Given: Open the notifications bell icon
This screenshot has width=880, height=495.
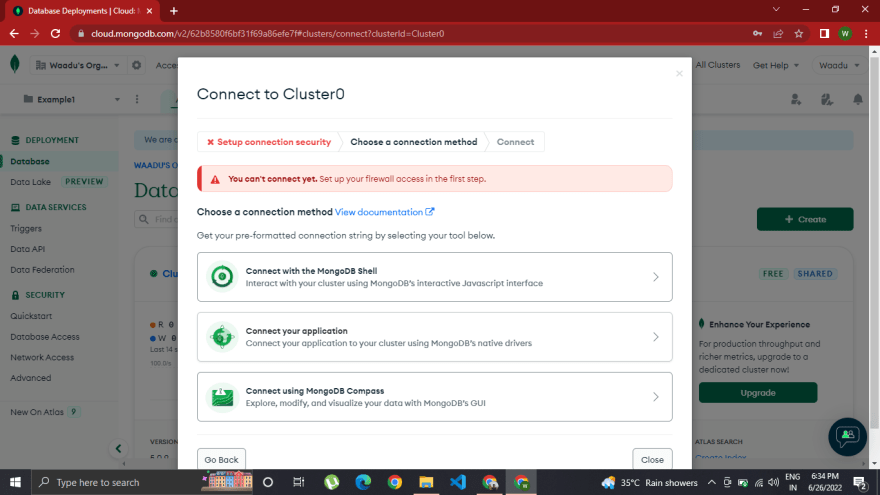Looking at the screenshot, I should tap(858, 99).
